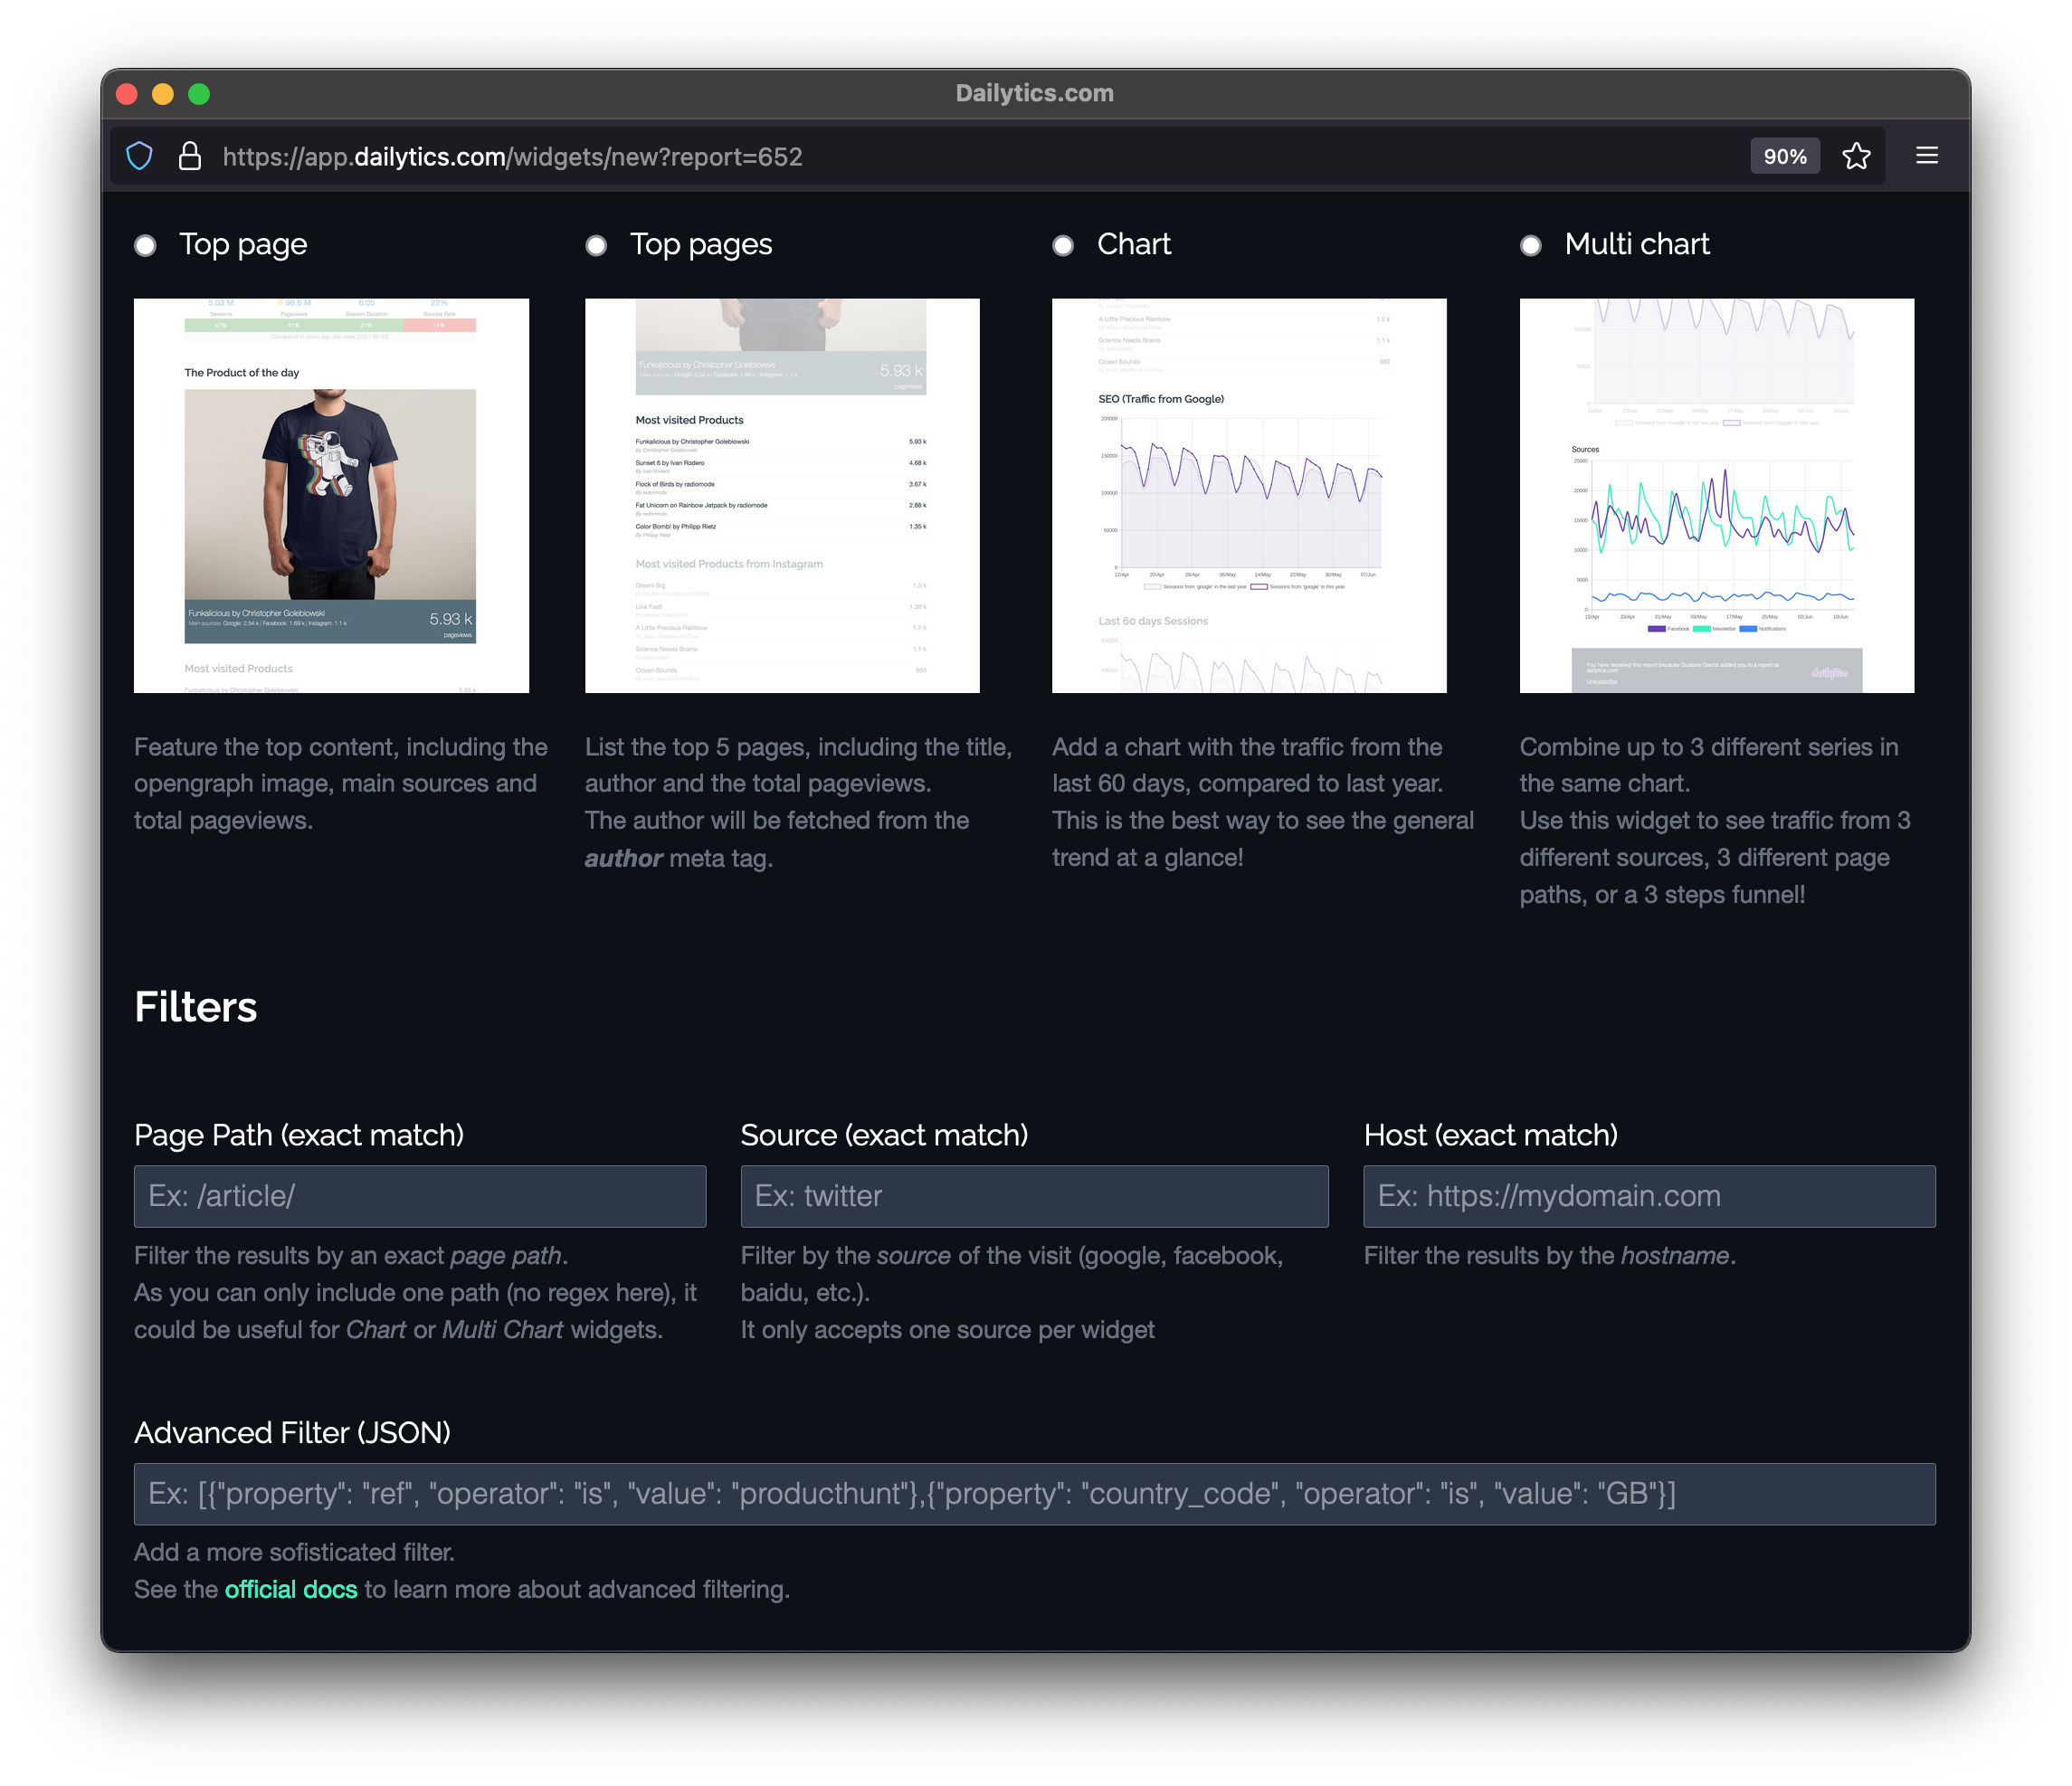Screen dimensions: 2072x1786
Task: Click the 90% zoom level badge
Action: pos(1784,156)
